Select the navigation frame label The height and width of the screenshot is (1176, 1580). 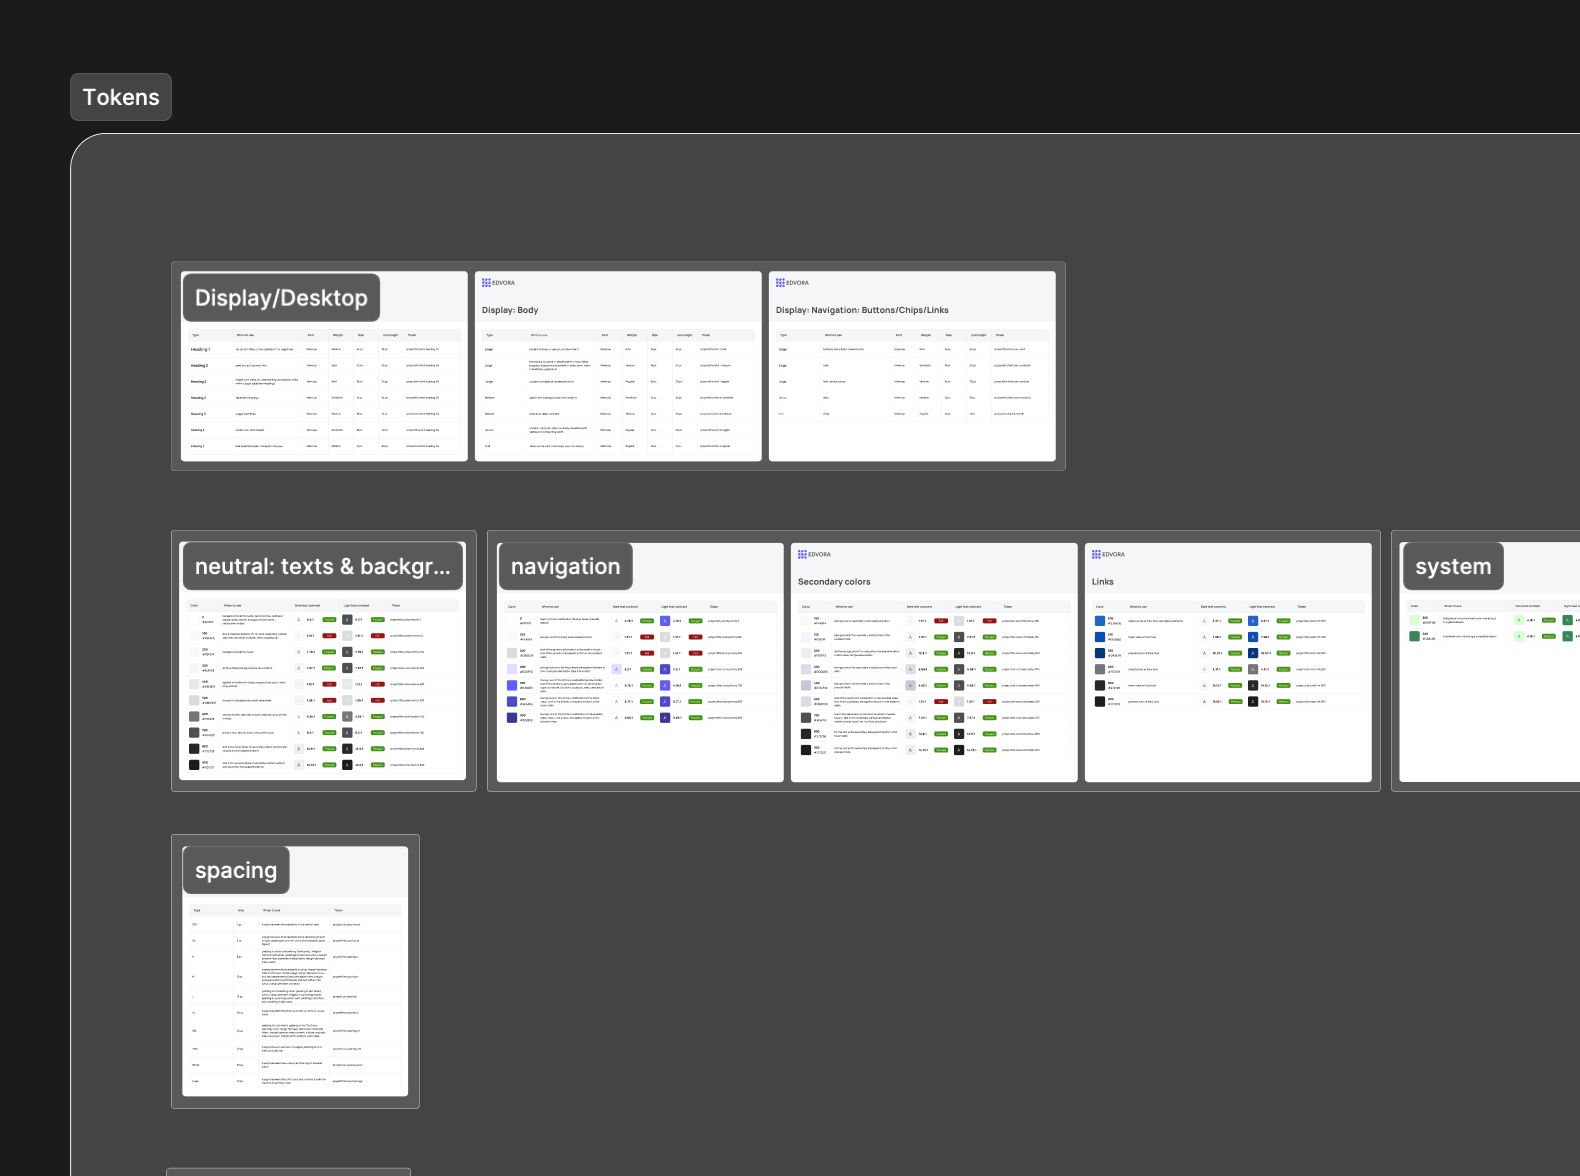[565, 567]
